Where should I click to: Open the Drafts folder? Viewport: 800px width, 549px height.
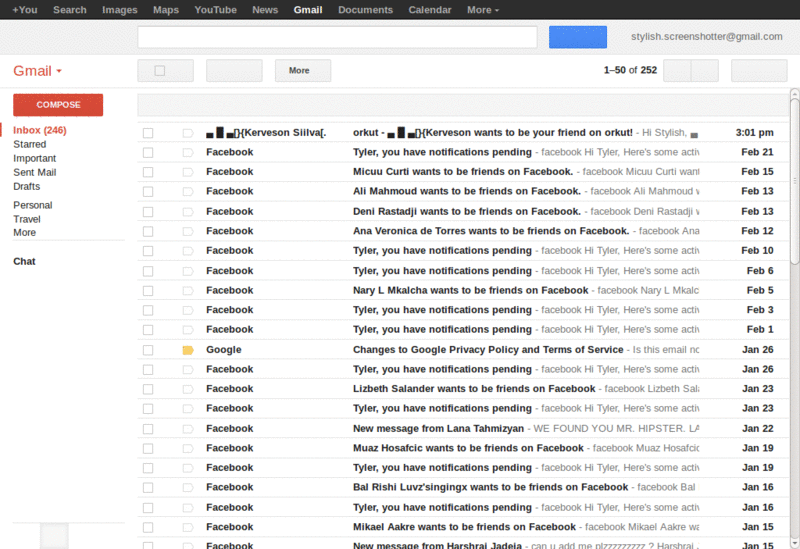27,186
